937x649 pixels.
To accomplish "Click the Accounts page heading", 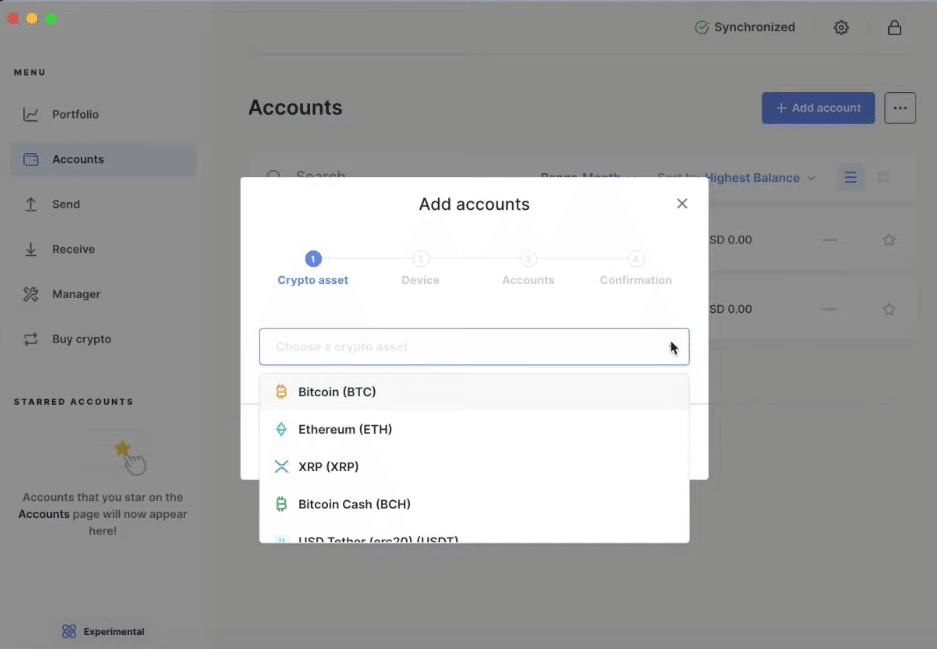I will click(295, 108).
